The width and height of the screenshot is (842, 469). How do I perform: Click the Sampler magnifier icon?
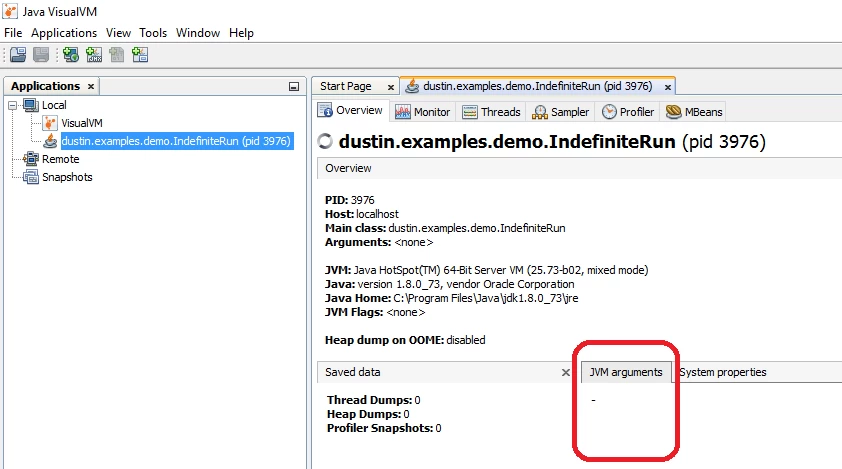[x=539, y=112]
